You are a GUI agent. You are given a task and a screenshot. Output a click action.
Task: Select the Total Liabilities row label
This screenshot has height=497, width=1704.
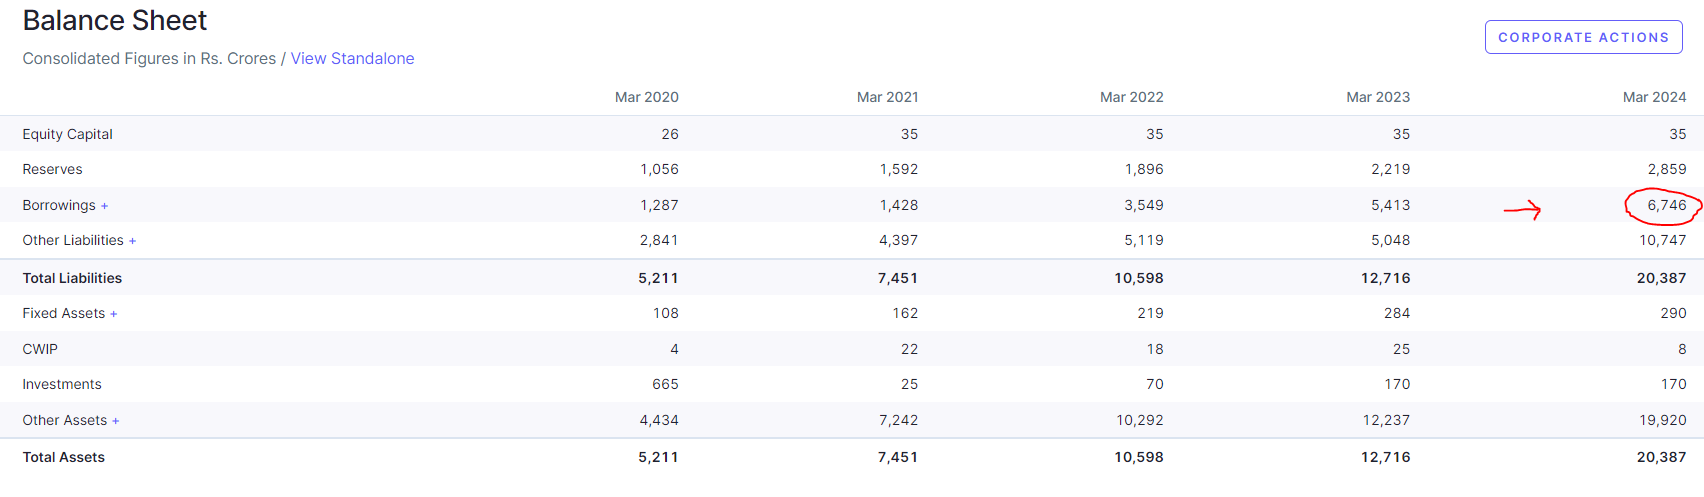click(72, 278)
